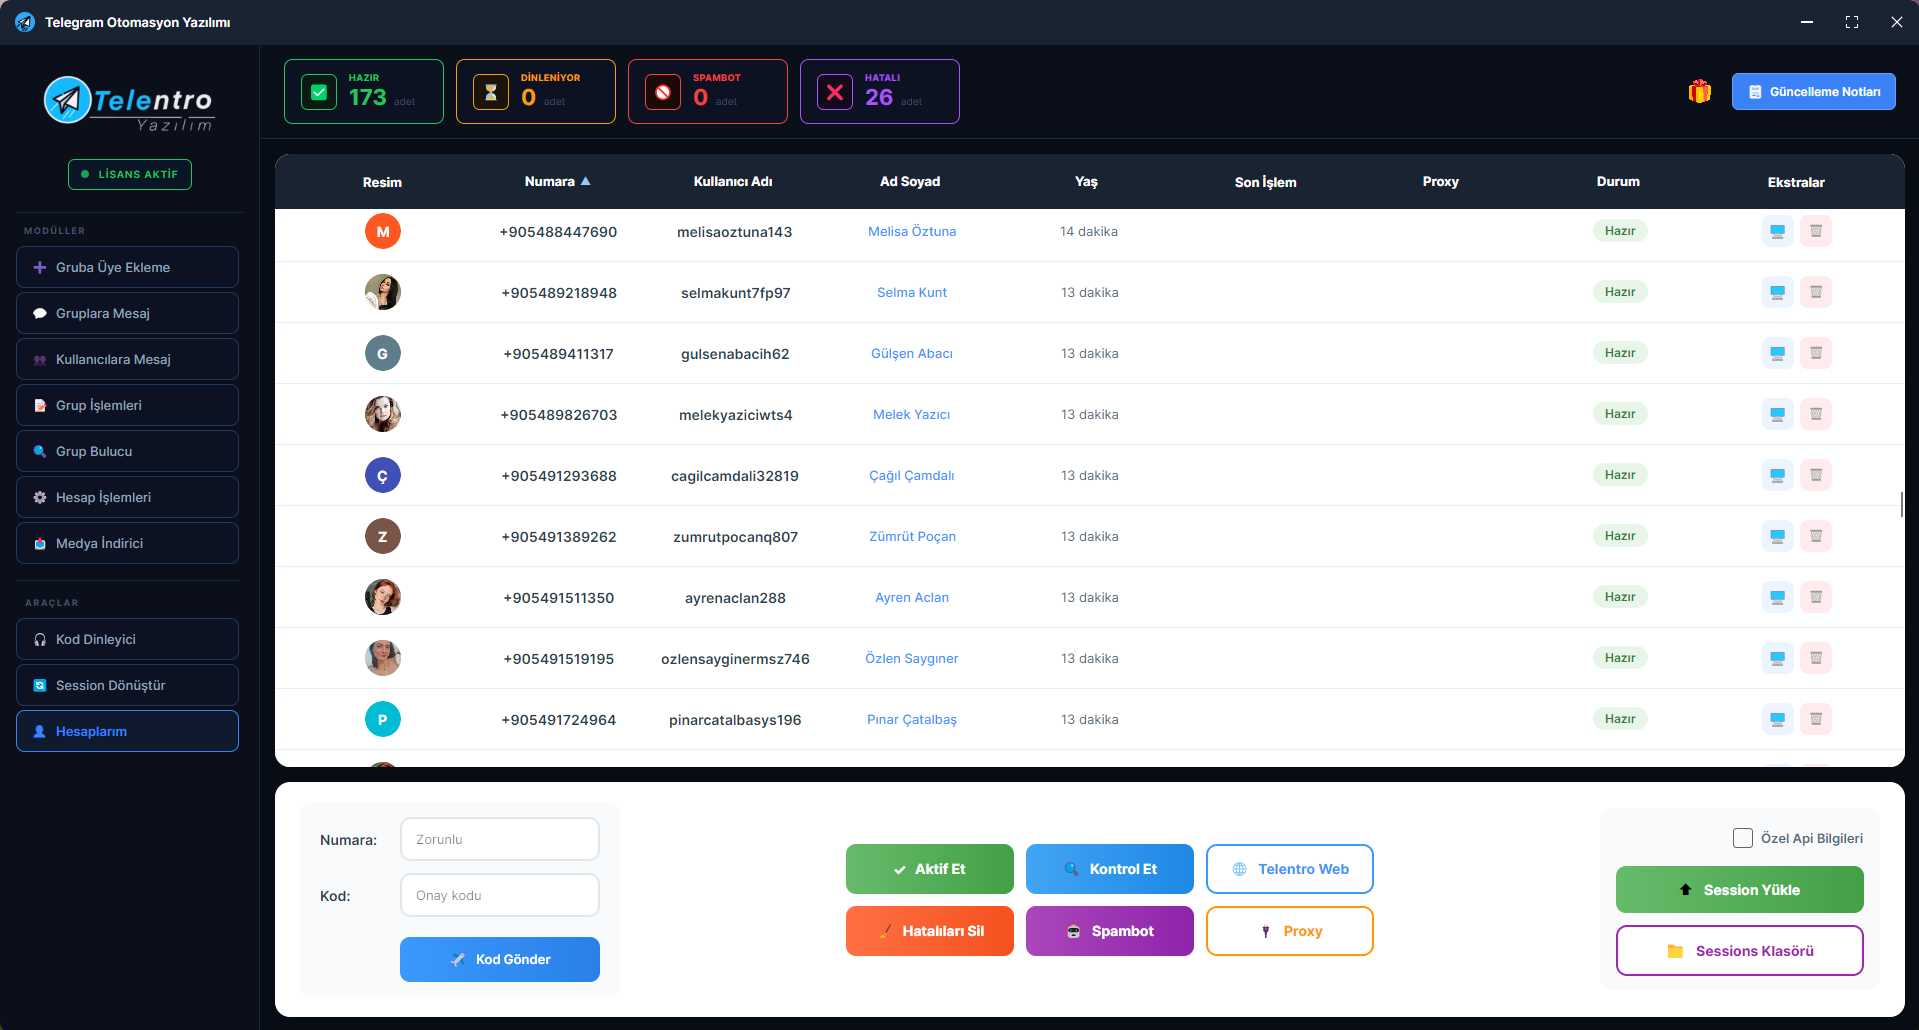Enable Özel Api Bilgileri checkbox

(x=1743, y=838)
